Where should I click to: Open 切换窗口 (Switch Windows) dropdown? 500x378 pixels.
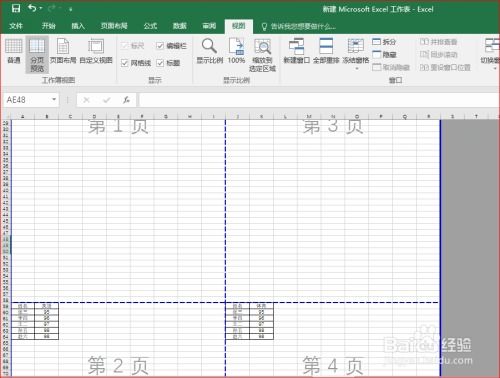point(490,53)
